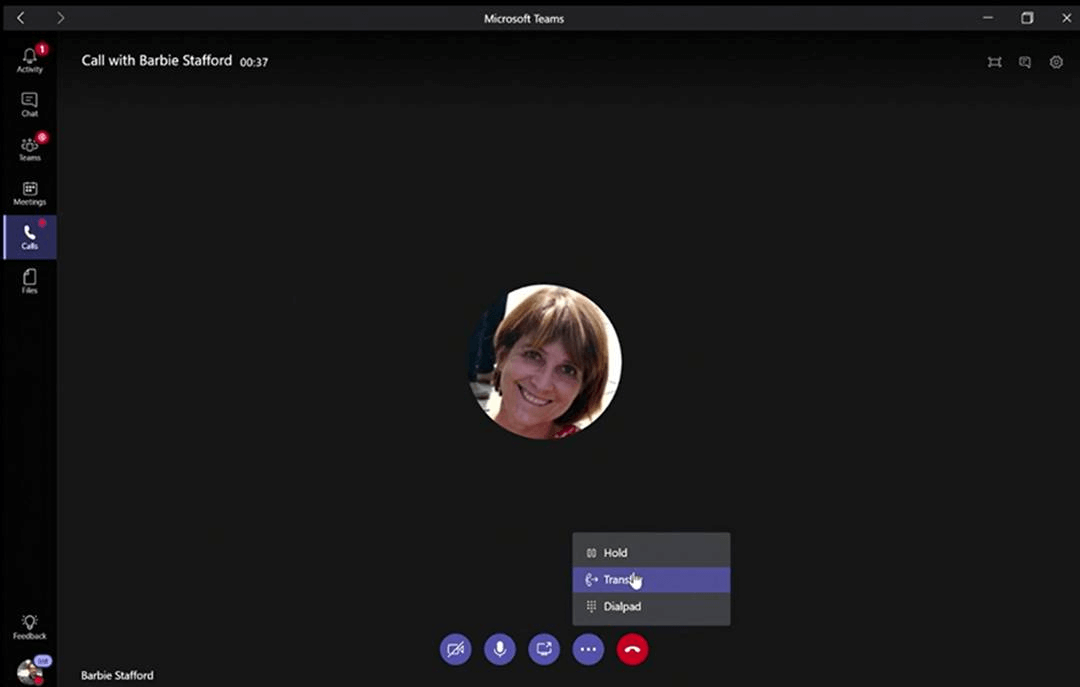1080x687 pixels.
Task: Click the 00:37 call timer
Action: pos(254,62)
